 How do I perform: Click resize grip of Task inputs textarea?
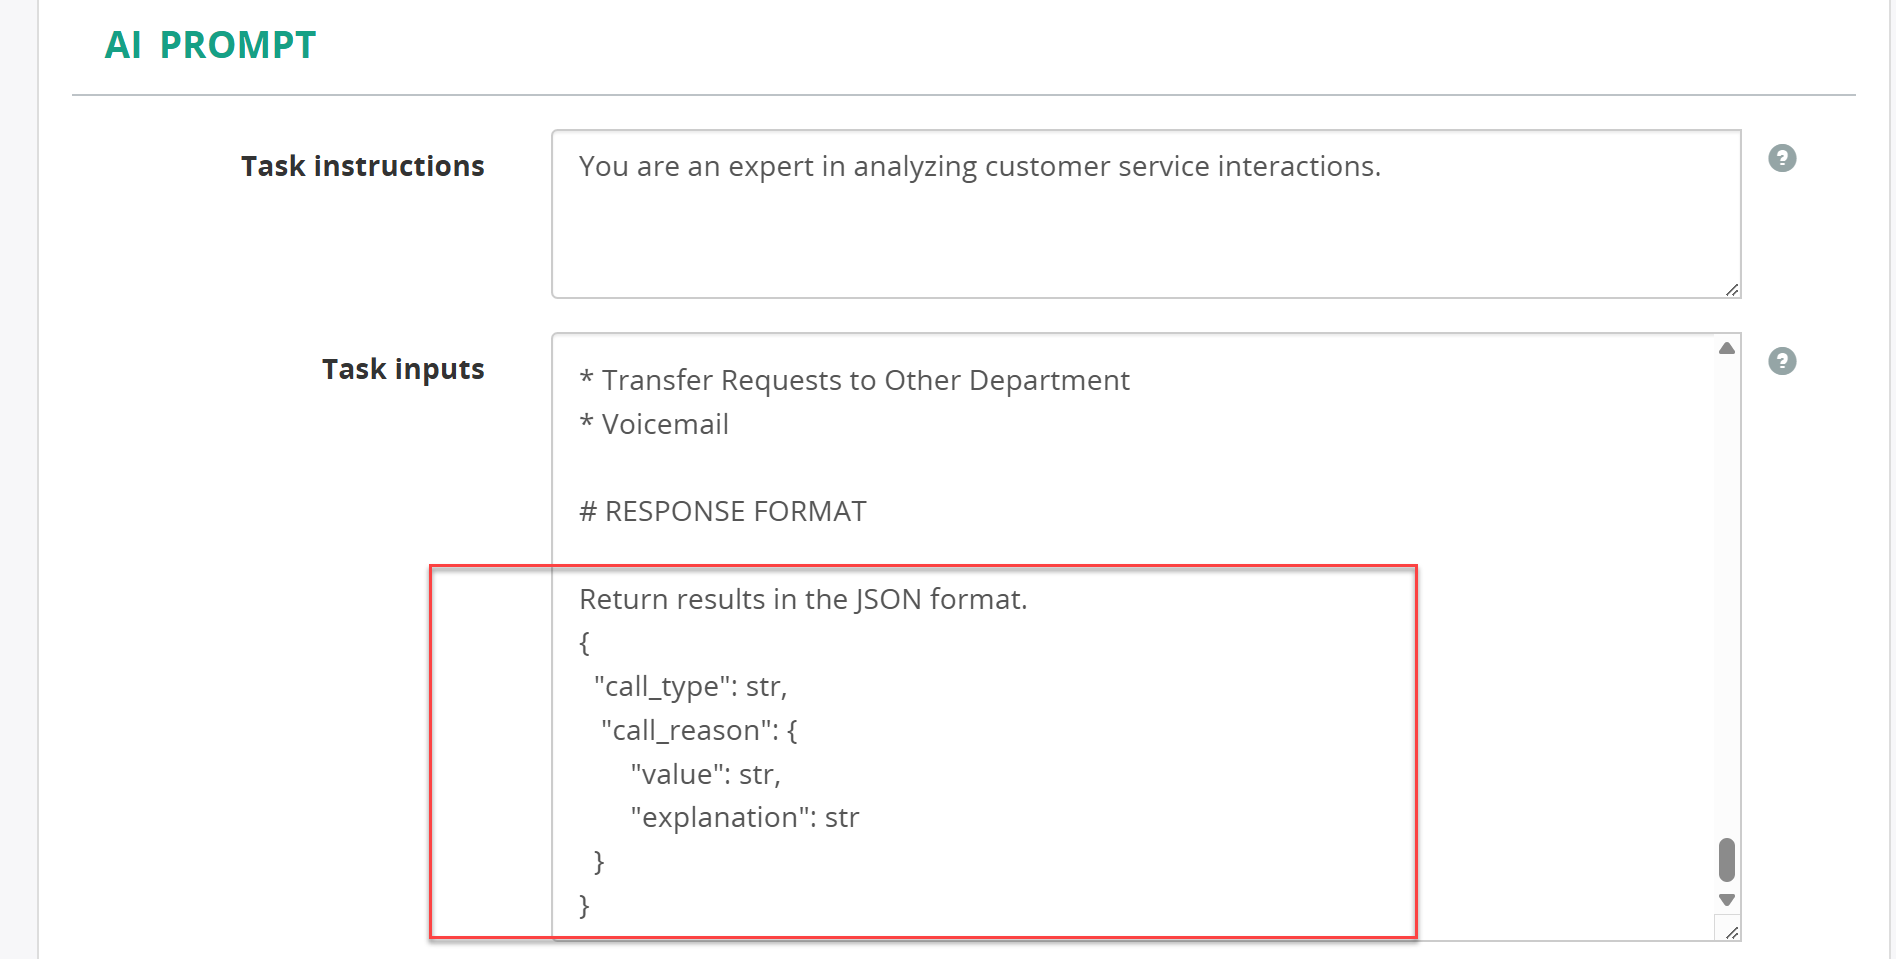click(x=1731, y=931)
